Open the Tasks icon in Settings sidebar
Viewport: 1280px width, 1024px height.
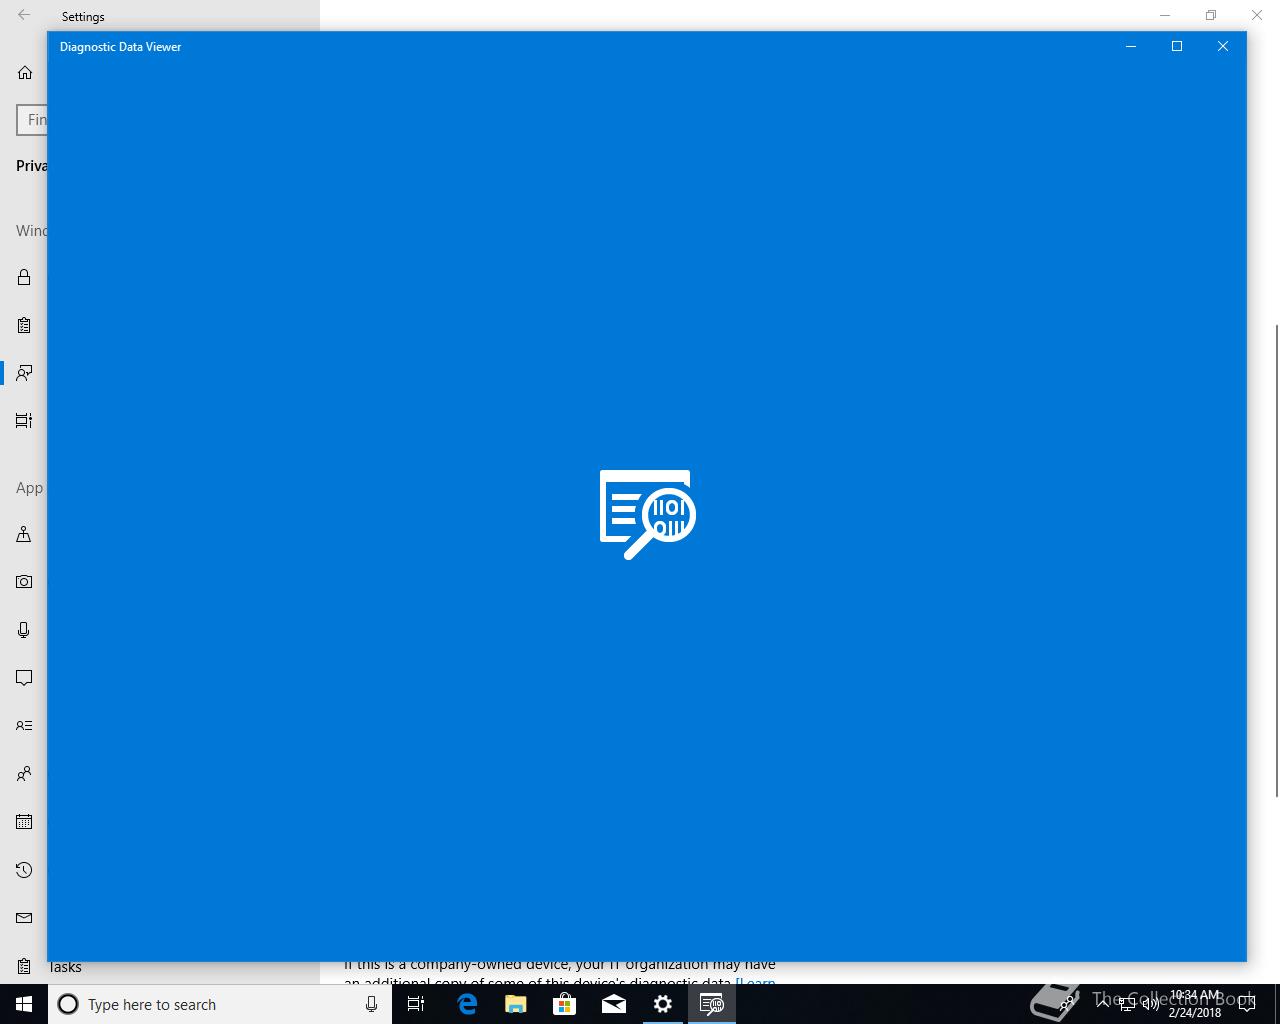click(x=24, y=967)
